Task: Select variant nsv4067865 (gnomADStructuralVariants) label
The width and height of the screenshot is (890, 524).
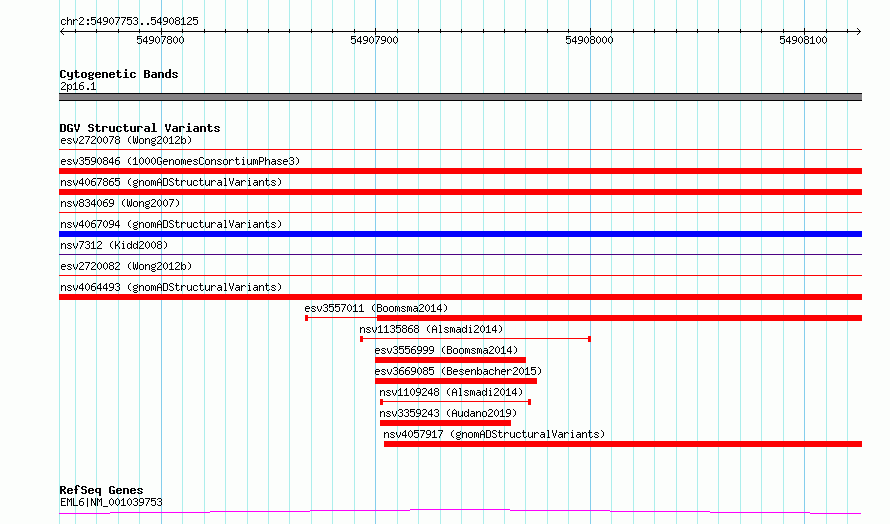Action: coord(171,182)
